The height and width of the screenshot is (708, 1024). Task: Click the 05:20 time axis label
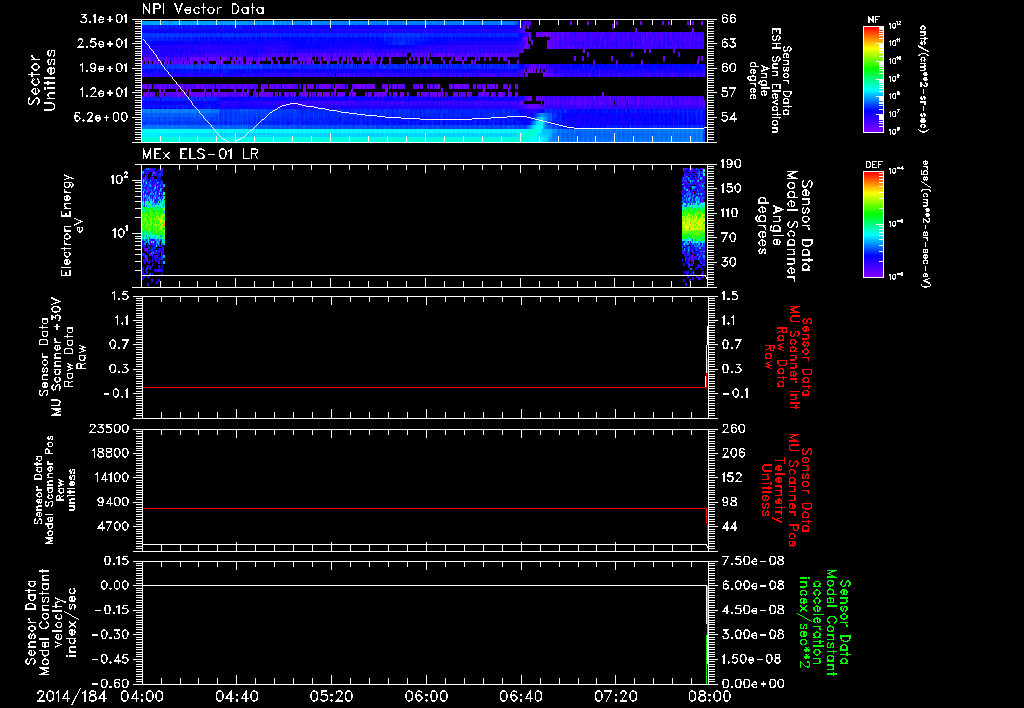coord(331,696)
